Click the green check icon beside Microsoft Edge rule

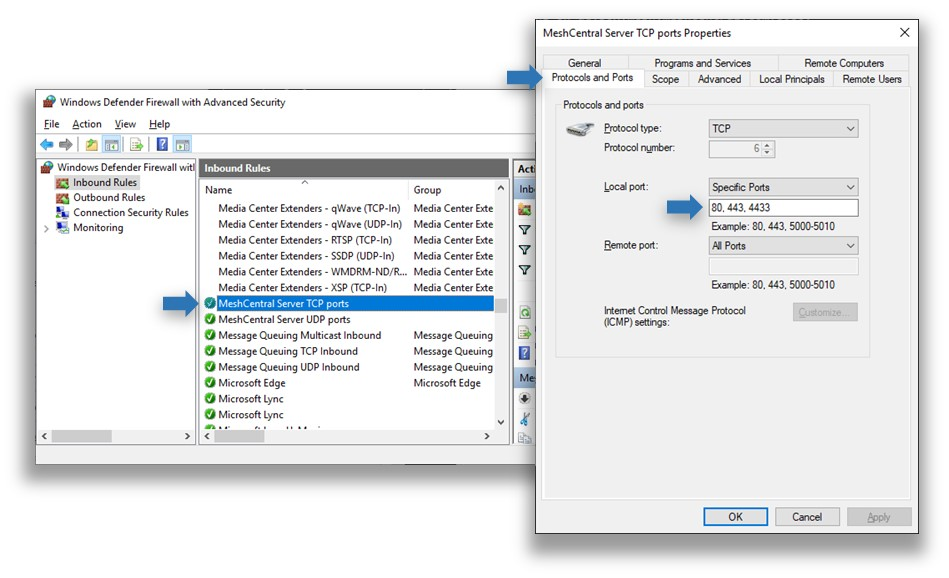(x=210, y=383)
